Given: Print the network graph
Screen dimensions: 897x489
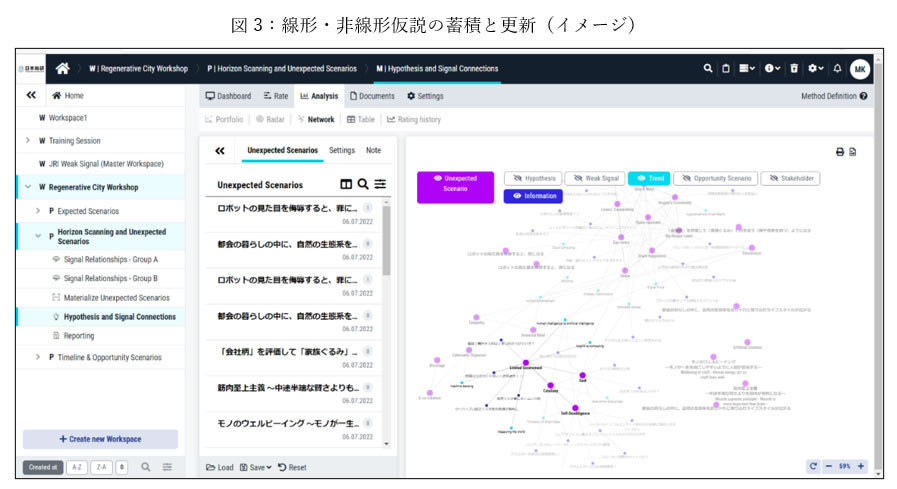Looking at the screenshot, I should click(x=839, y=152).
